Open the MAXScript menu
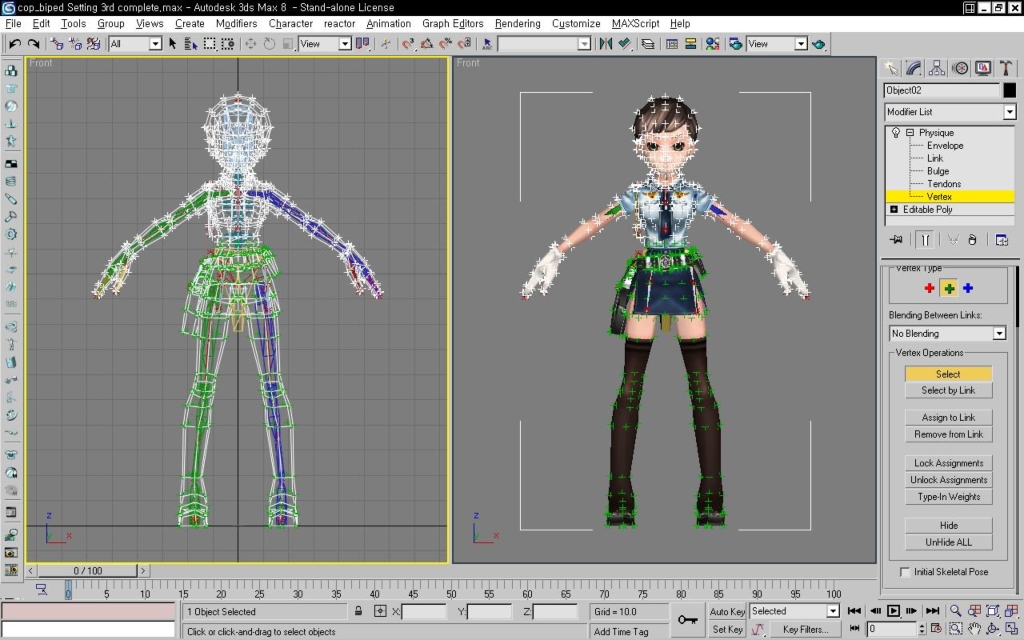 (635, 24)
